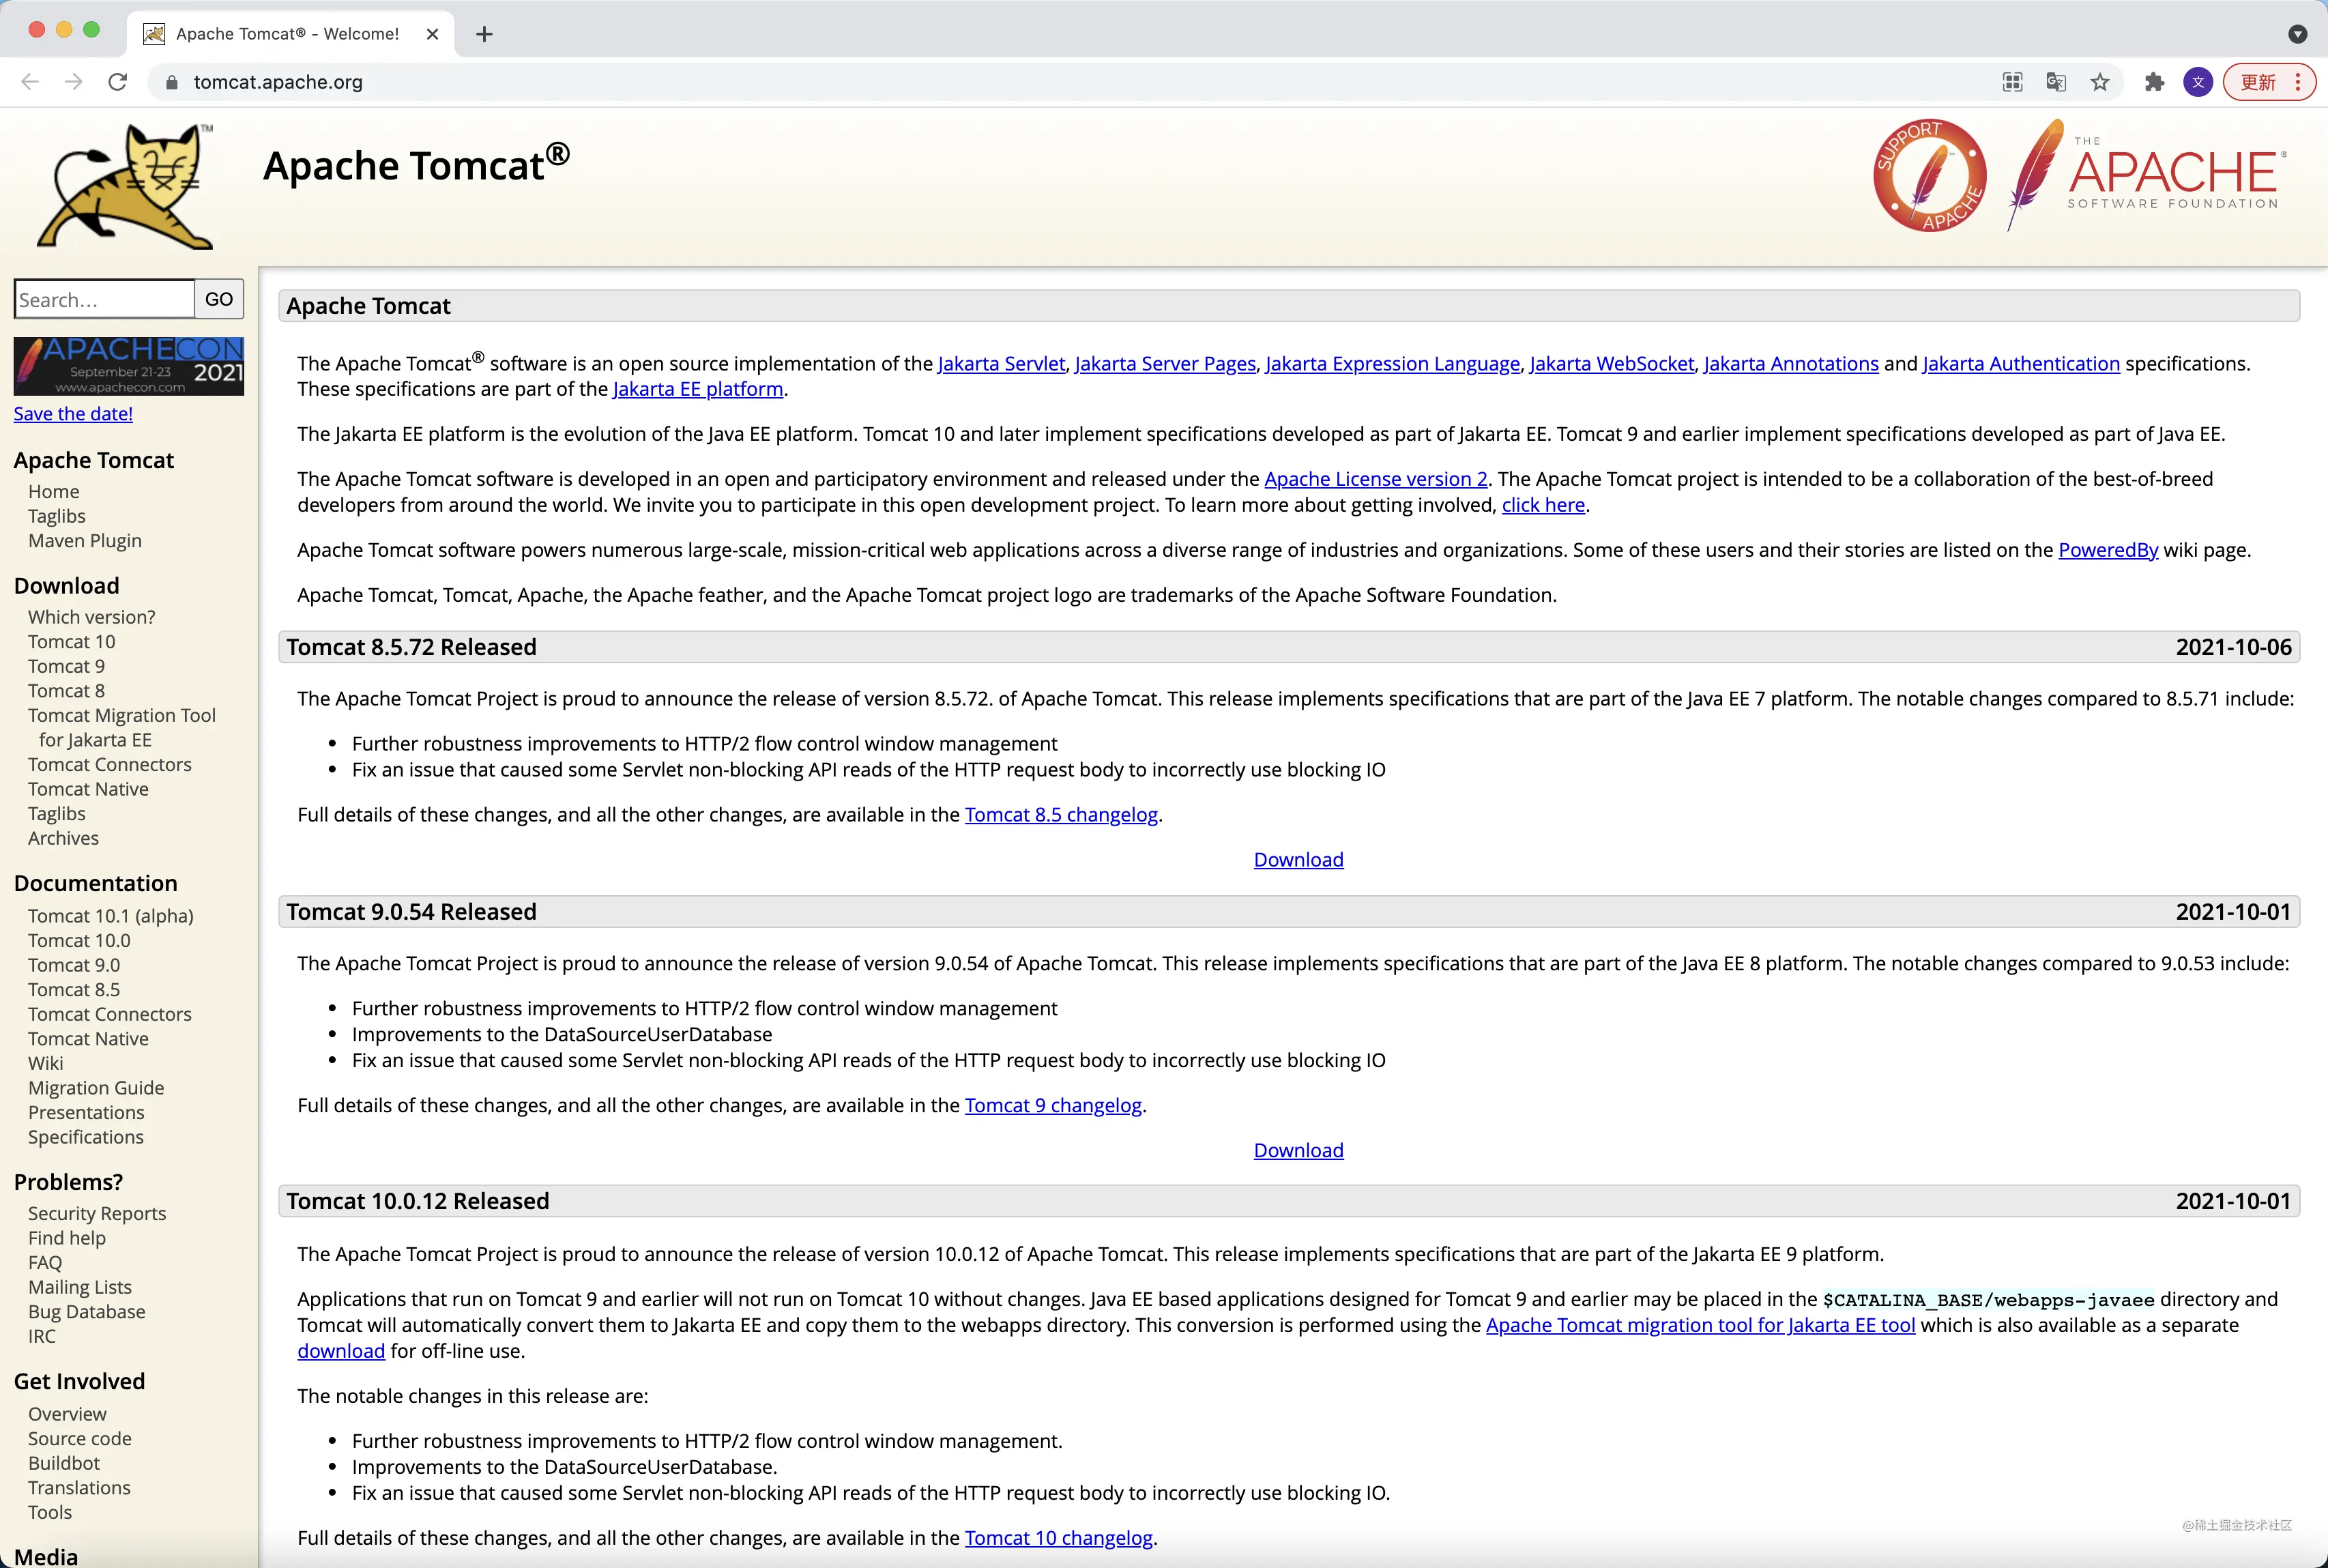Open the Tomcat 8.5 changelog link

1061,815
